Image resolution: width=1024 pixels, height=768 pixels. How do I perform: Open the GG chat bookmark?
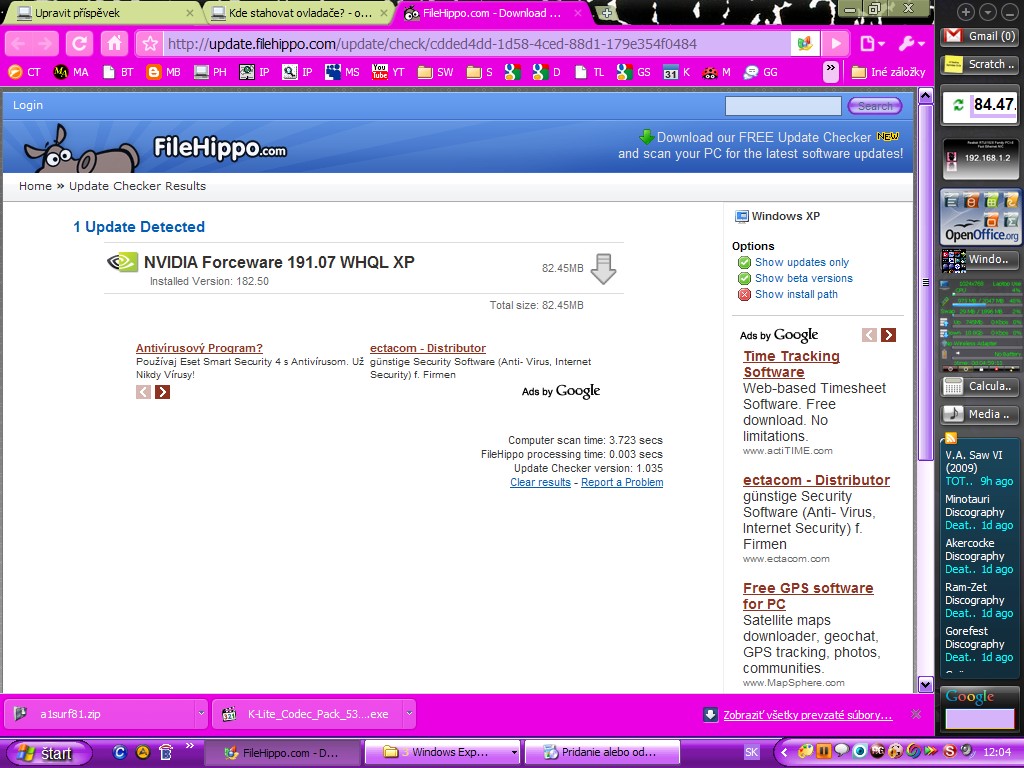(x=761, y=72)
